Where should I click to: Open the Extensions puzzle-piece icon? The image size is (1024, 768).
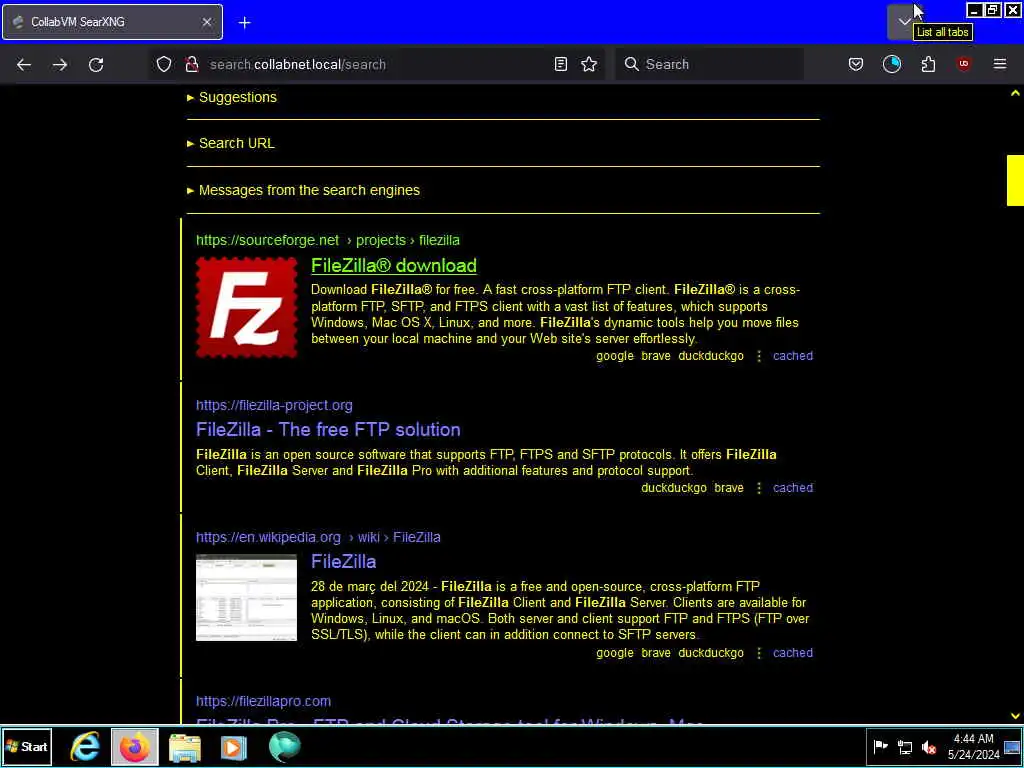[928, 64]
